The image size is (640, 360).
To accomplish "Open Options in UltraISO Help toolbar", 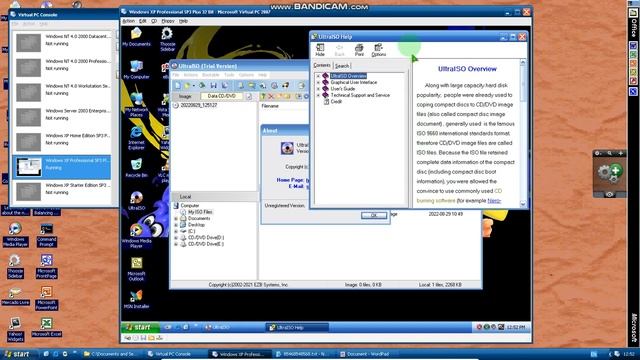I will pos(378,50).
